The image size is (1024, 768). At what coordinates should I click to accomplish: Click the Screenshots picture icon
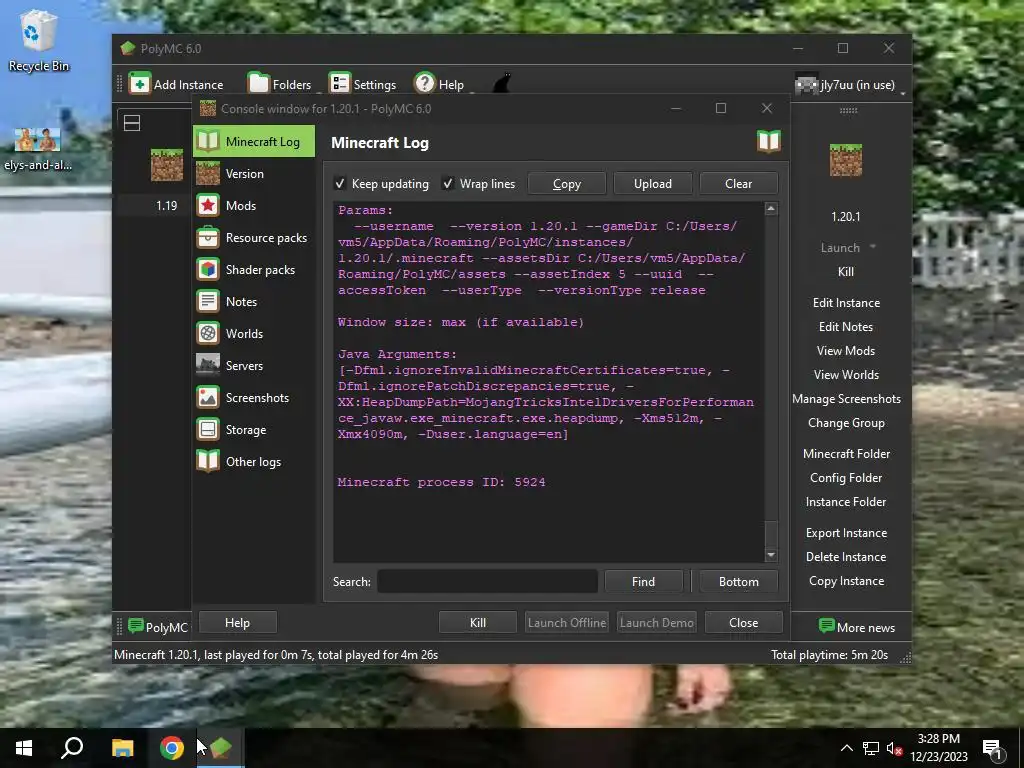(x=208, y=398)
